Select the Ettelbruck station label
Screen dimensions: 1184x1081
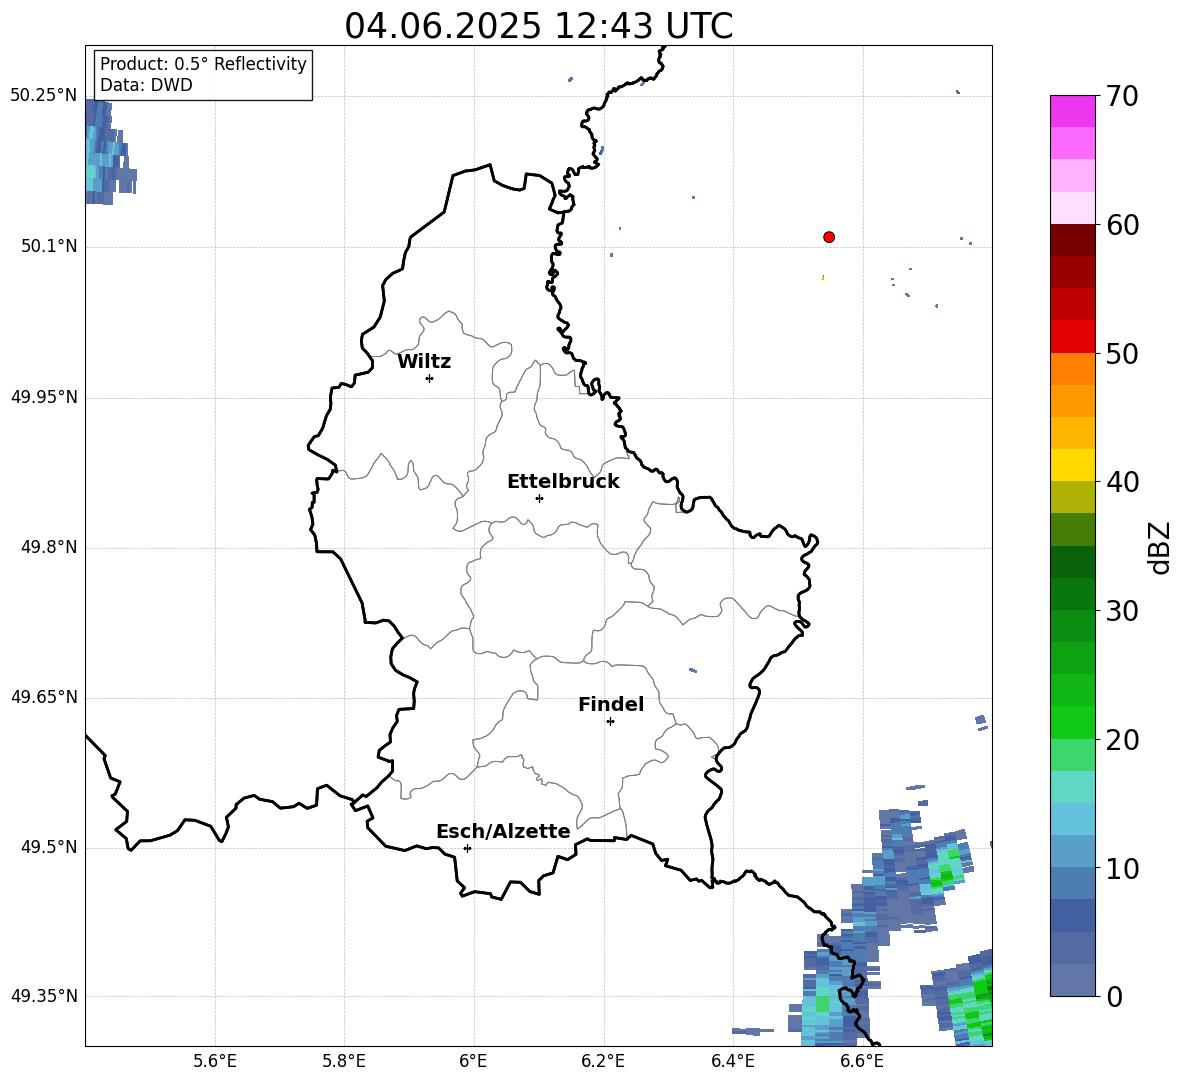click(563, 482)
